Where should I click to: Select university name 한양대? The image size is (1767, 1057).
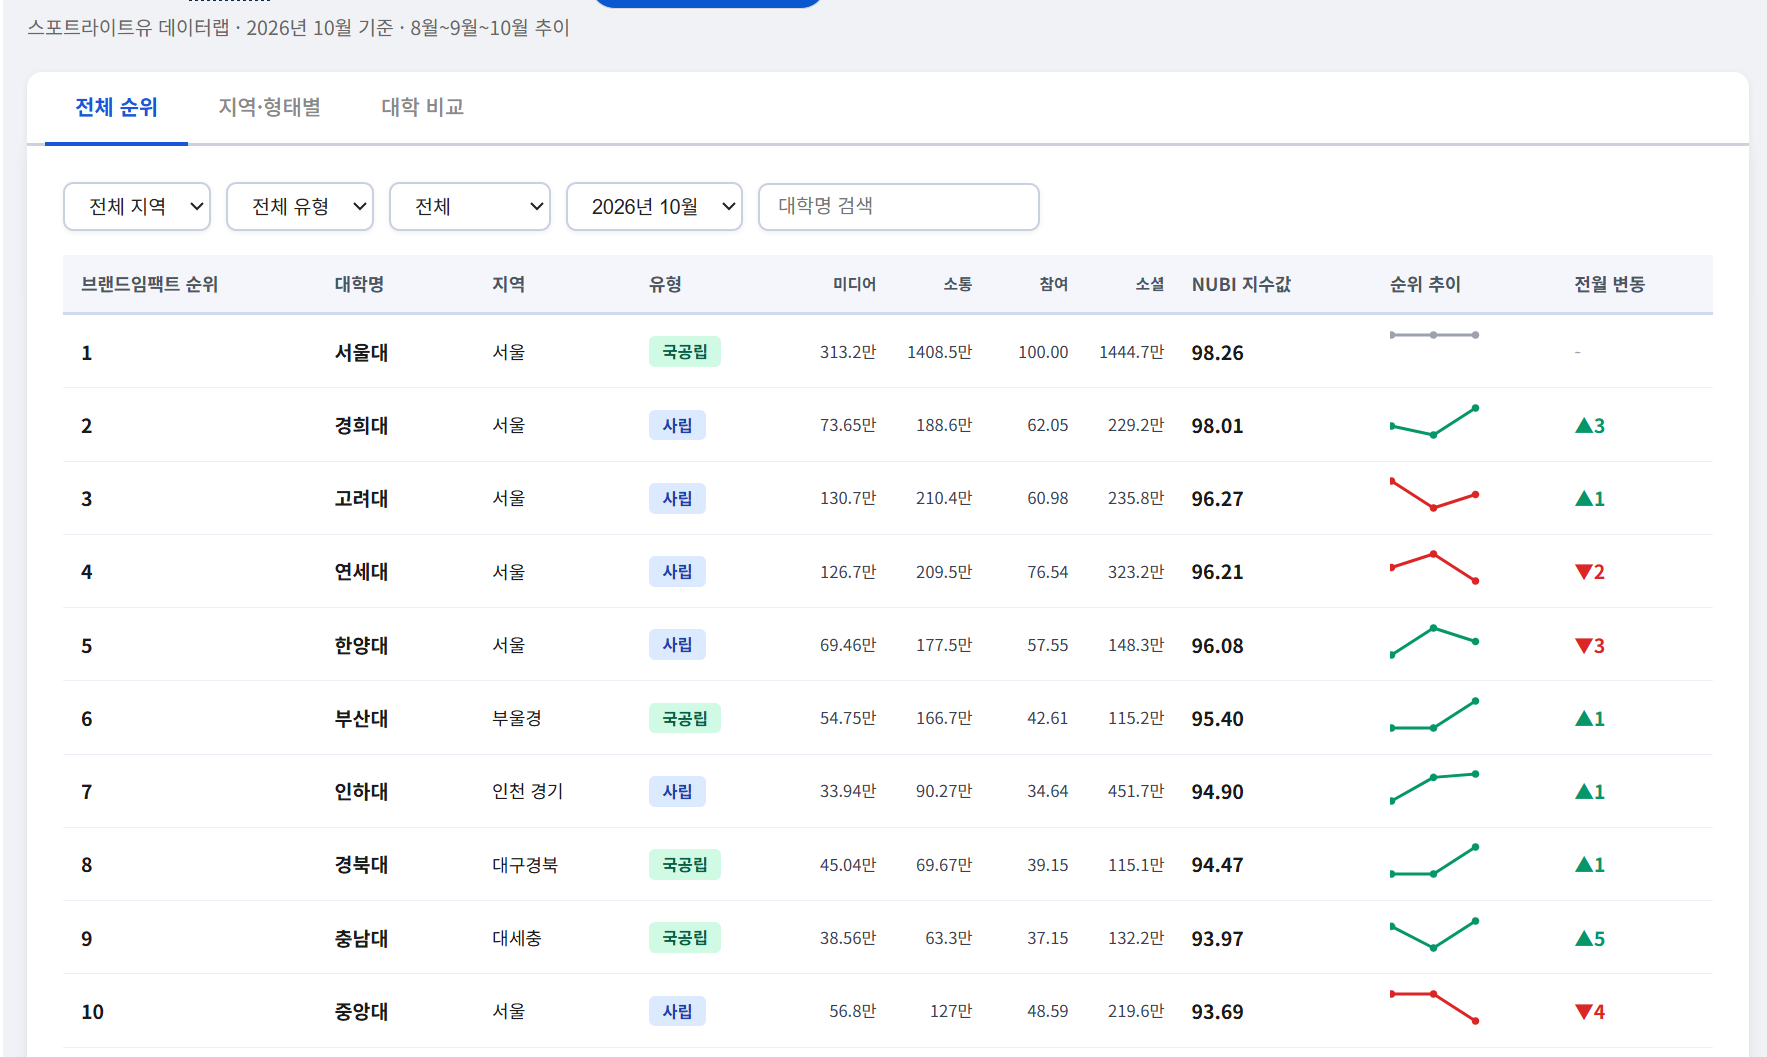pos(361,646)
